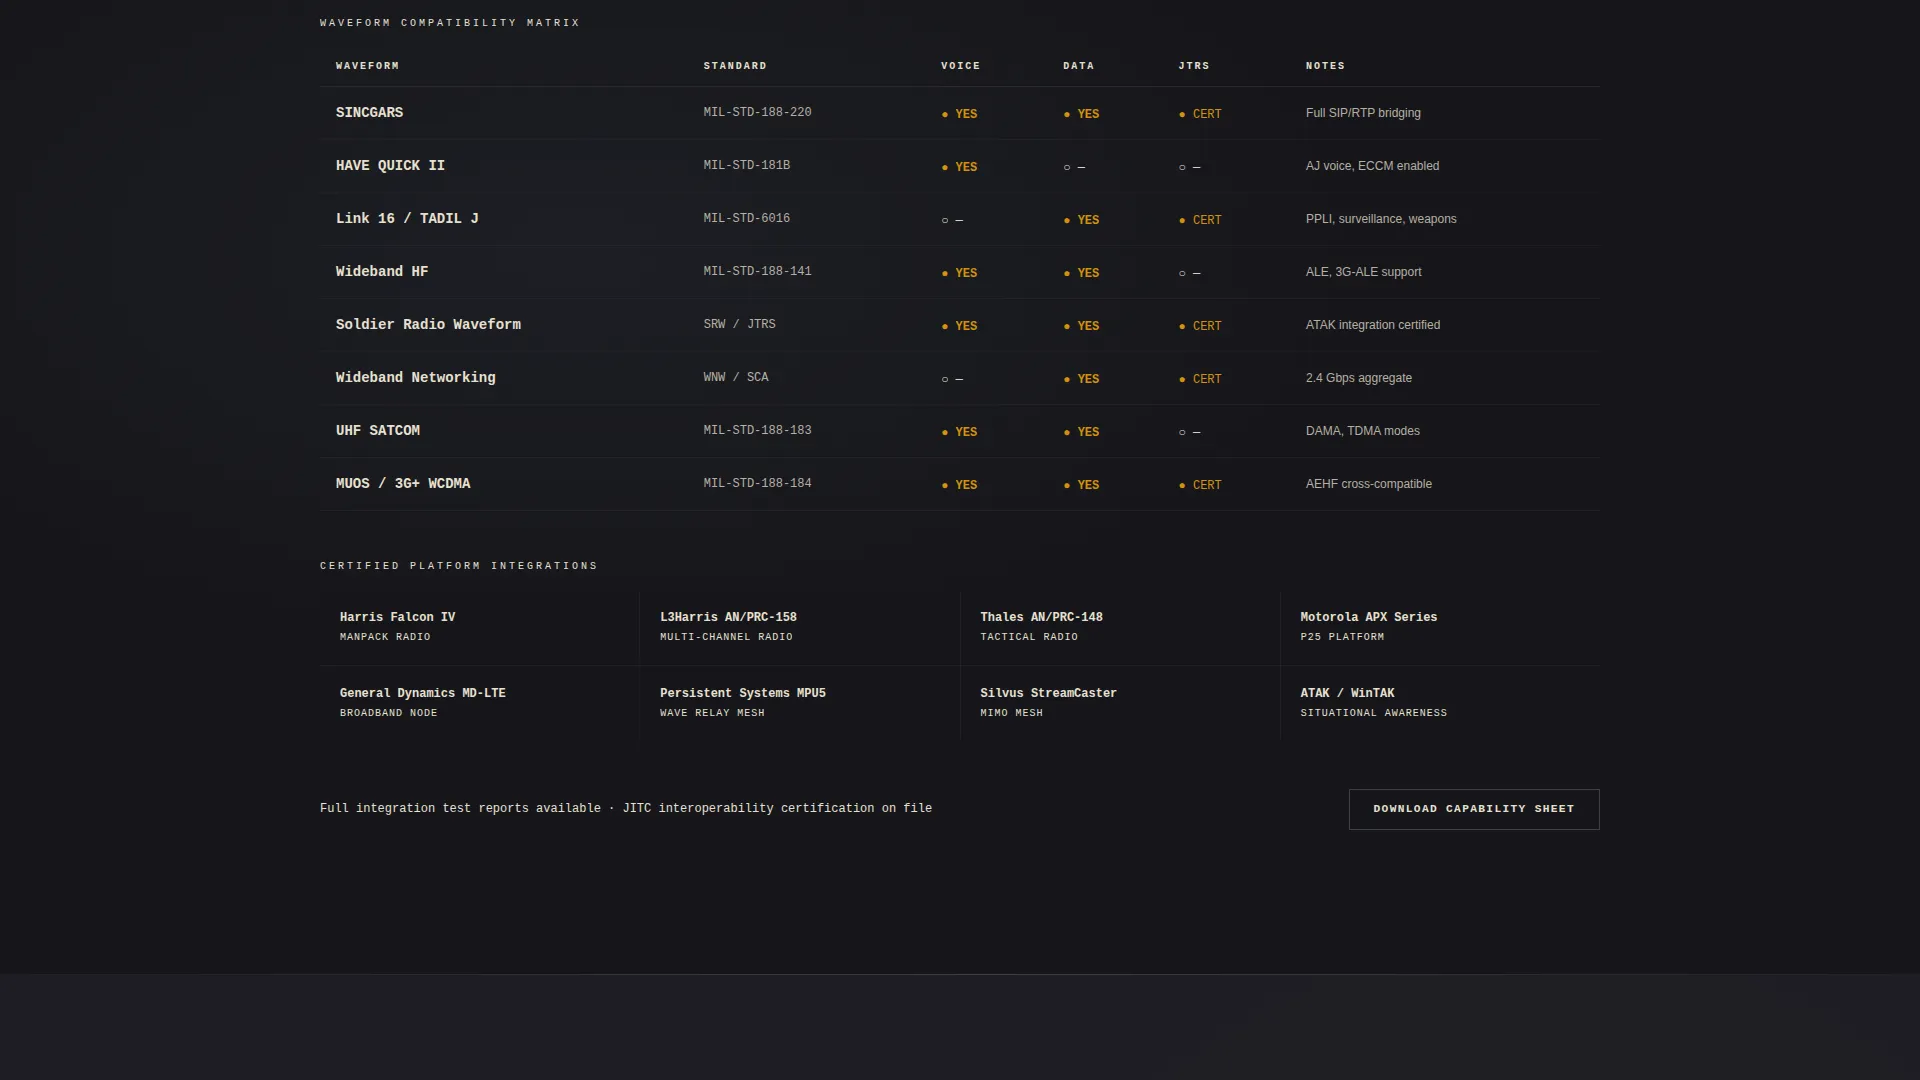Click the DAMA, TDMA modes note

pyautogui.click(x=1362, y=431)
